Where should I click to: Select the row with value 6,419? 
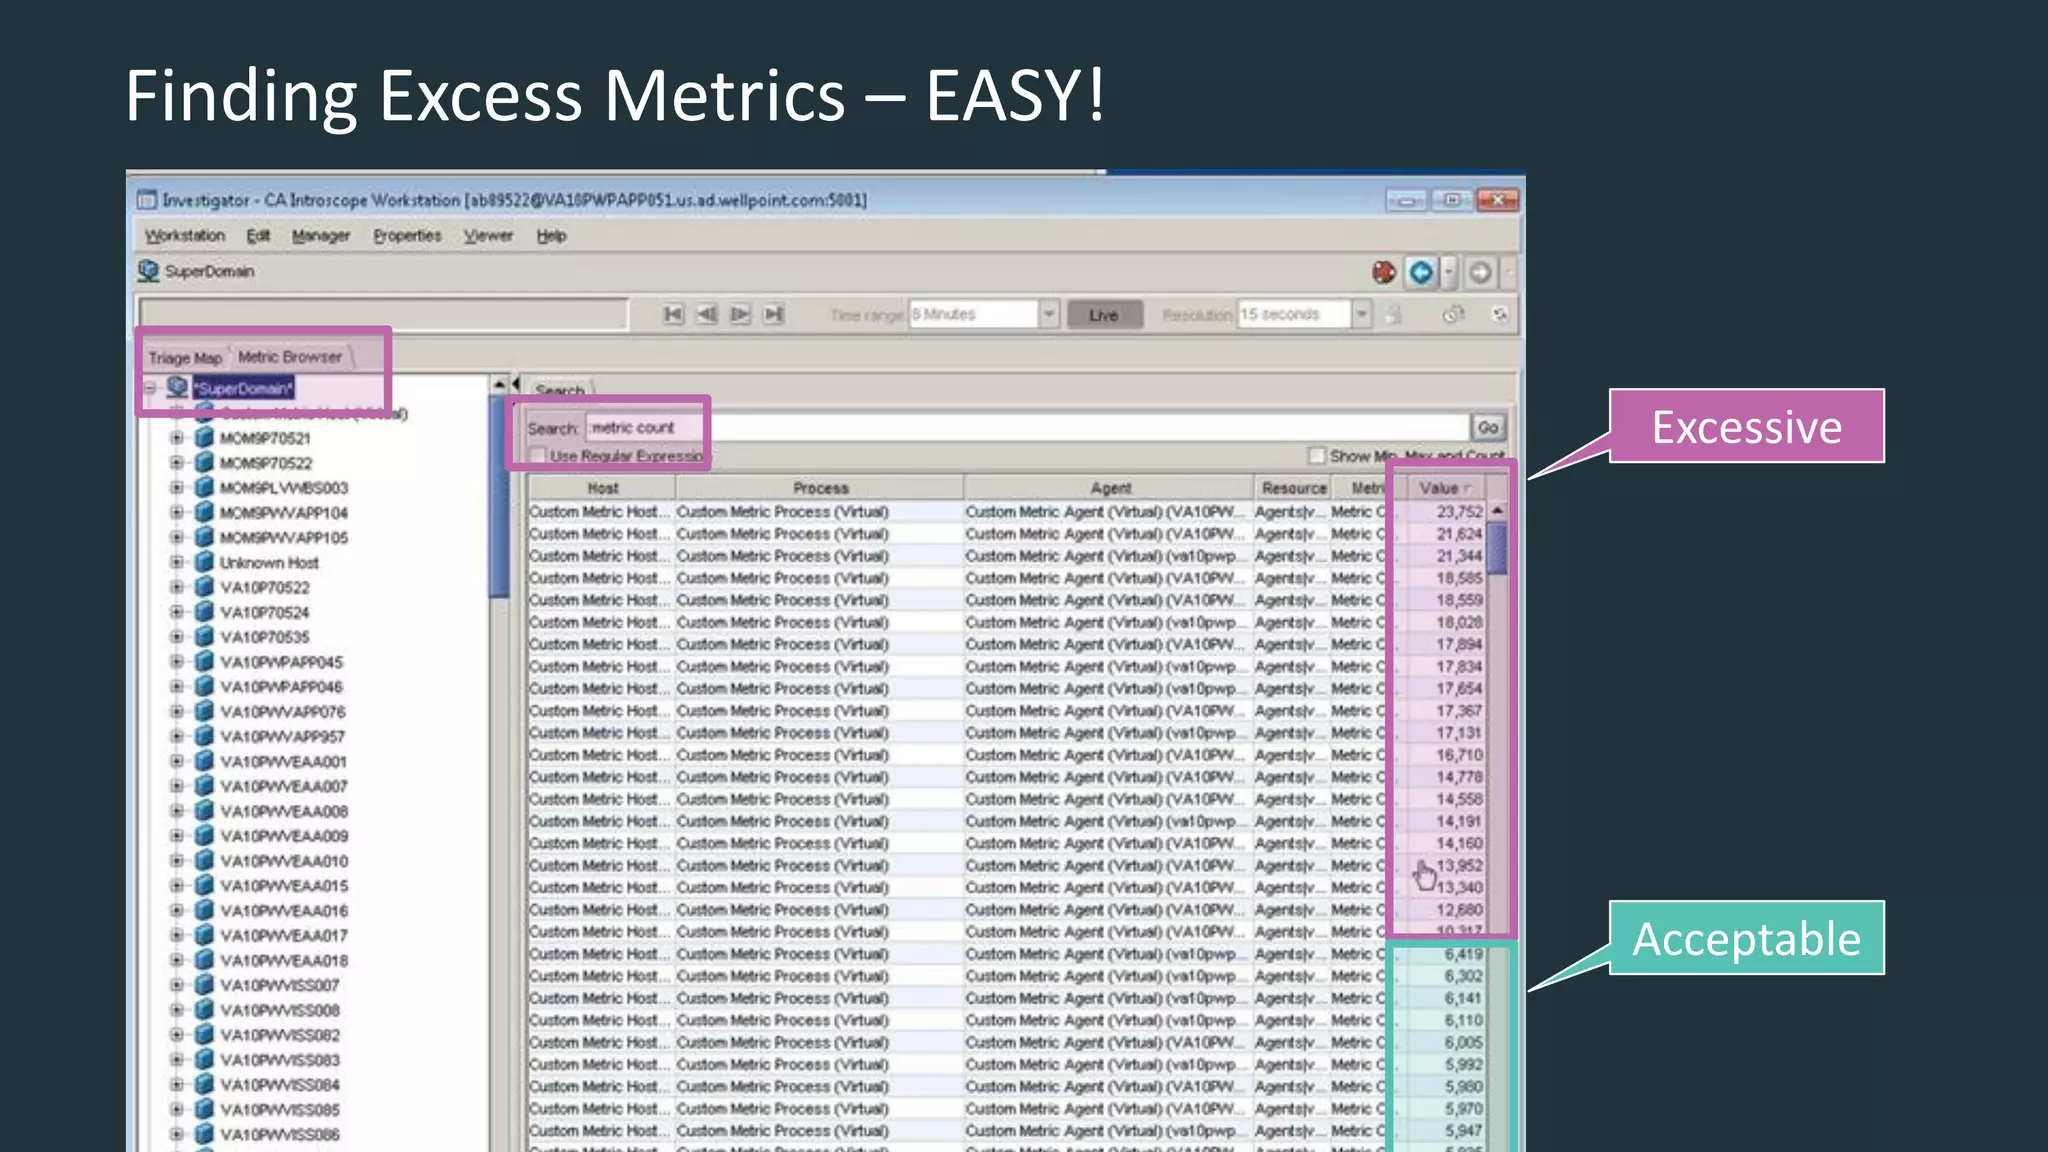pos(1007,954)
